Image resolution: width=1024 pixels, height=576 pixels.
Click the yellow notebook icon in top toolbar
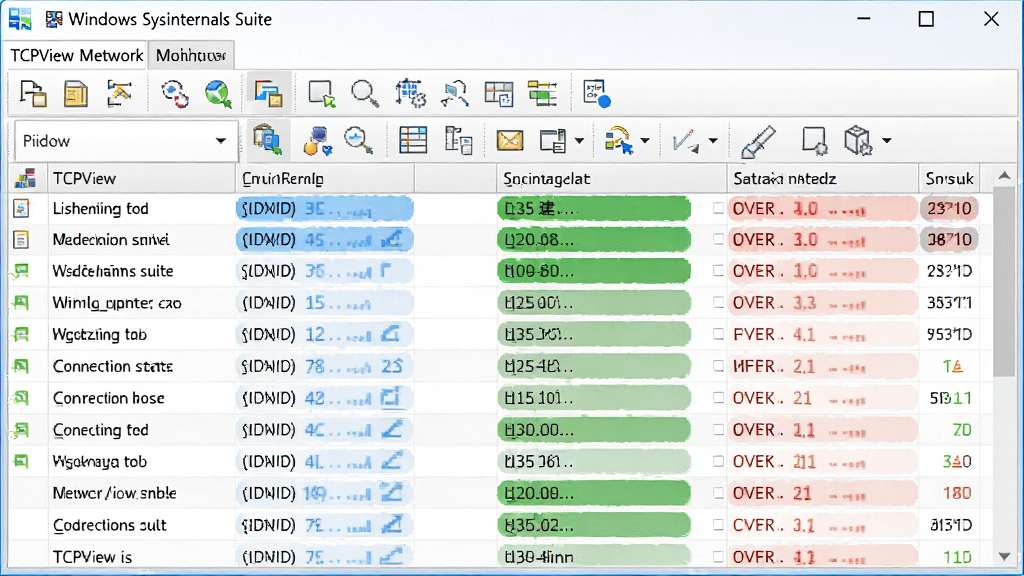click(76, 93)
